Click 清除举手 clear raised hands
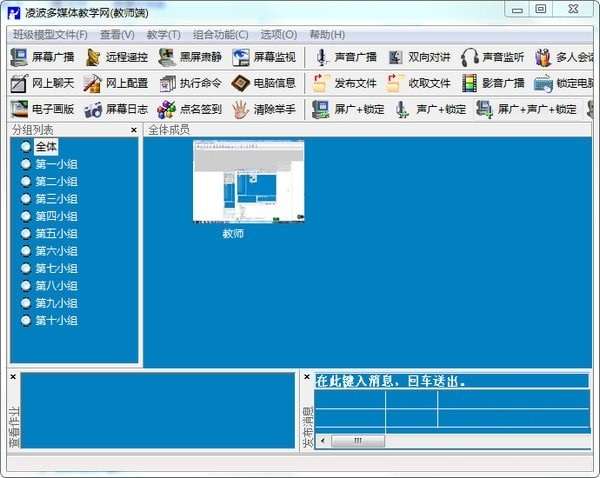This screenshot has width=600, height=478. (x=264, y=109)
